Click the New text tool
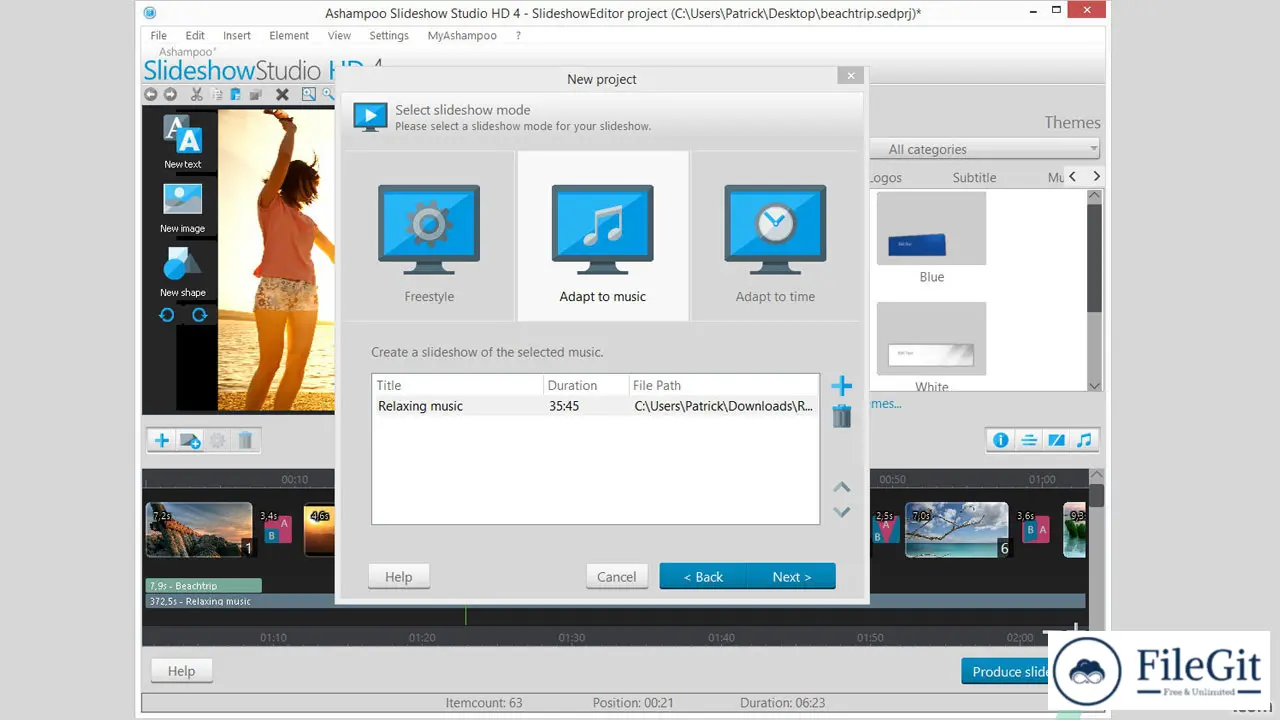The image size is (1280, 720). (183, 141)
